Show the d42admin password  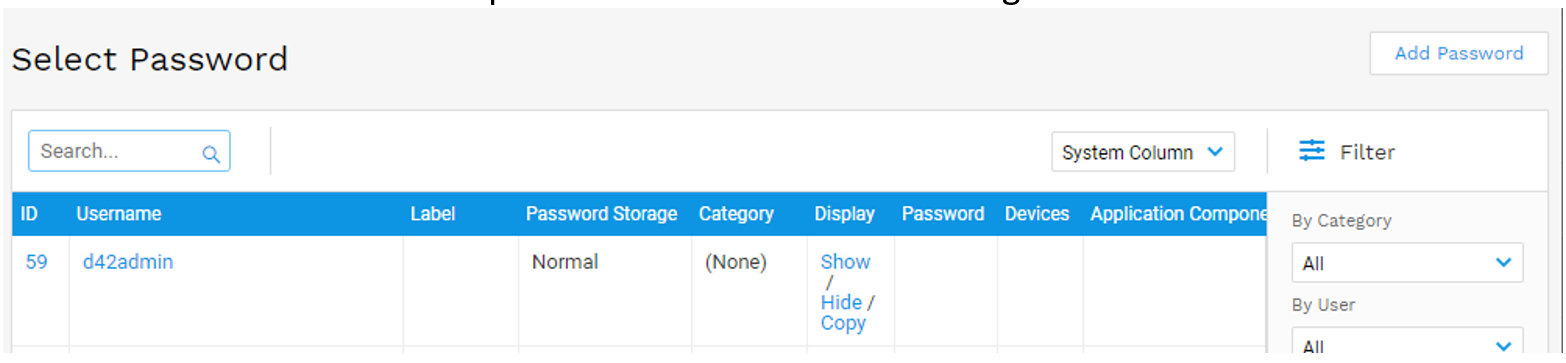(x=845, y=262)
